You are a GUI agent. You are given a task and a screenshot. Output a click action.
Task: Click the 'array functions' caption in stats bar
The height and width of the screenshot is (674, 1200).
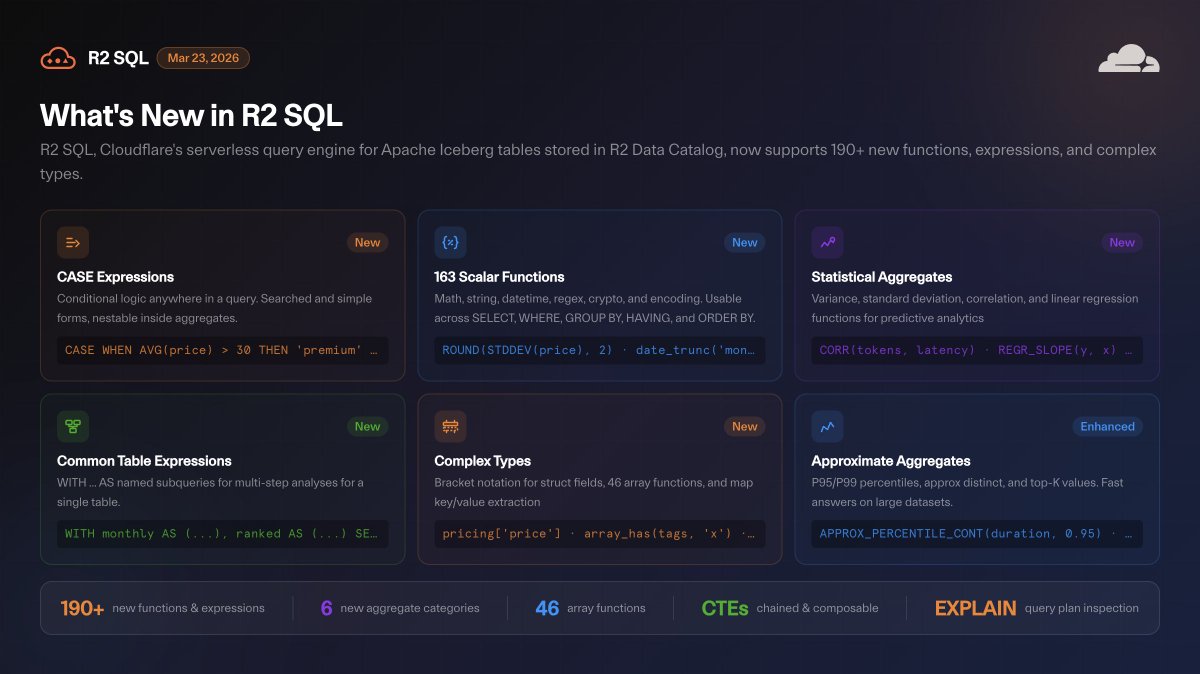tap(606, 608)
